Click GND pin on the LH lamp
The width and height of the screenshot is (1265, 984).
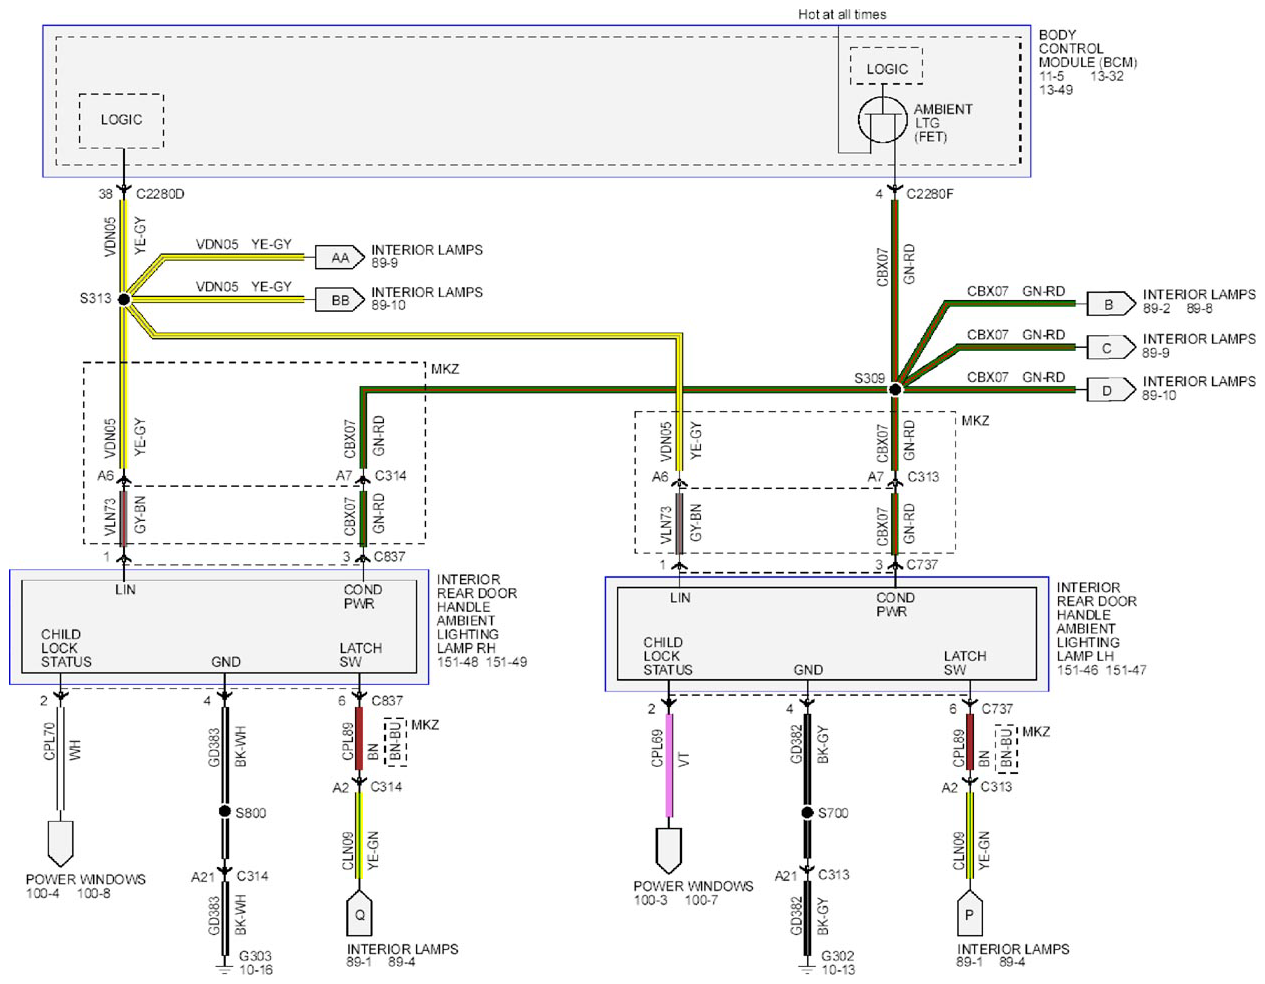click(808, 670)
